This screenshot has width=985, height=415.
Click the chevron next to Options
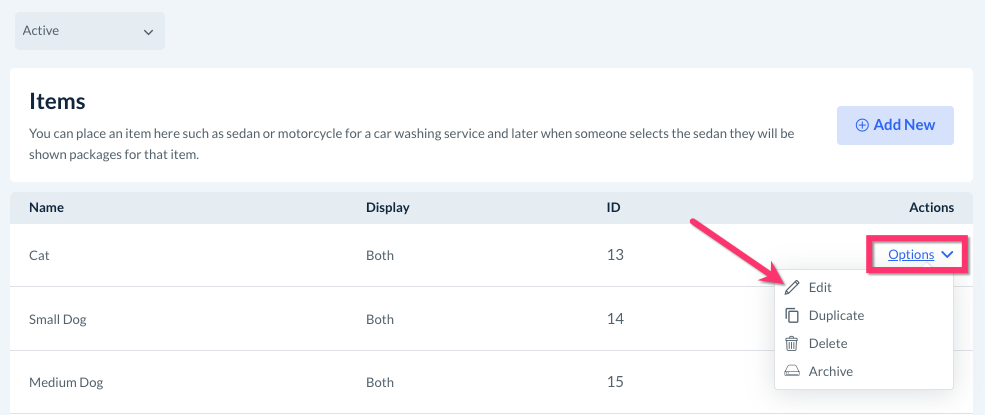pyautogui.click(x=948, y=255)
